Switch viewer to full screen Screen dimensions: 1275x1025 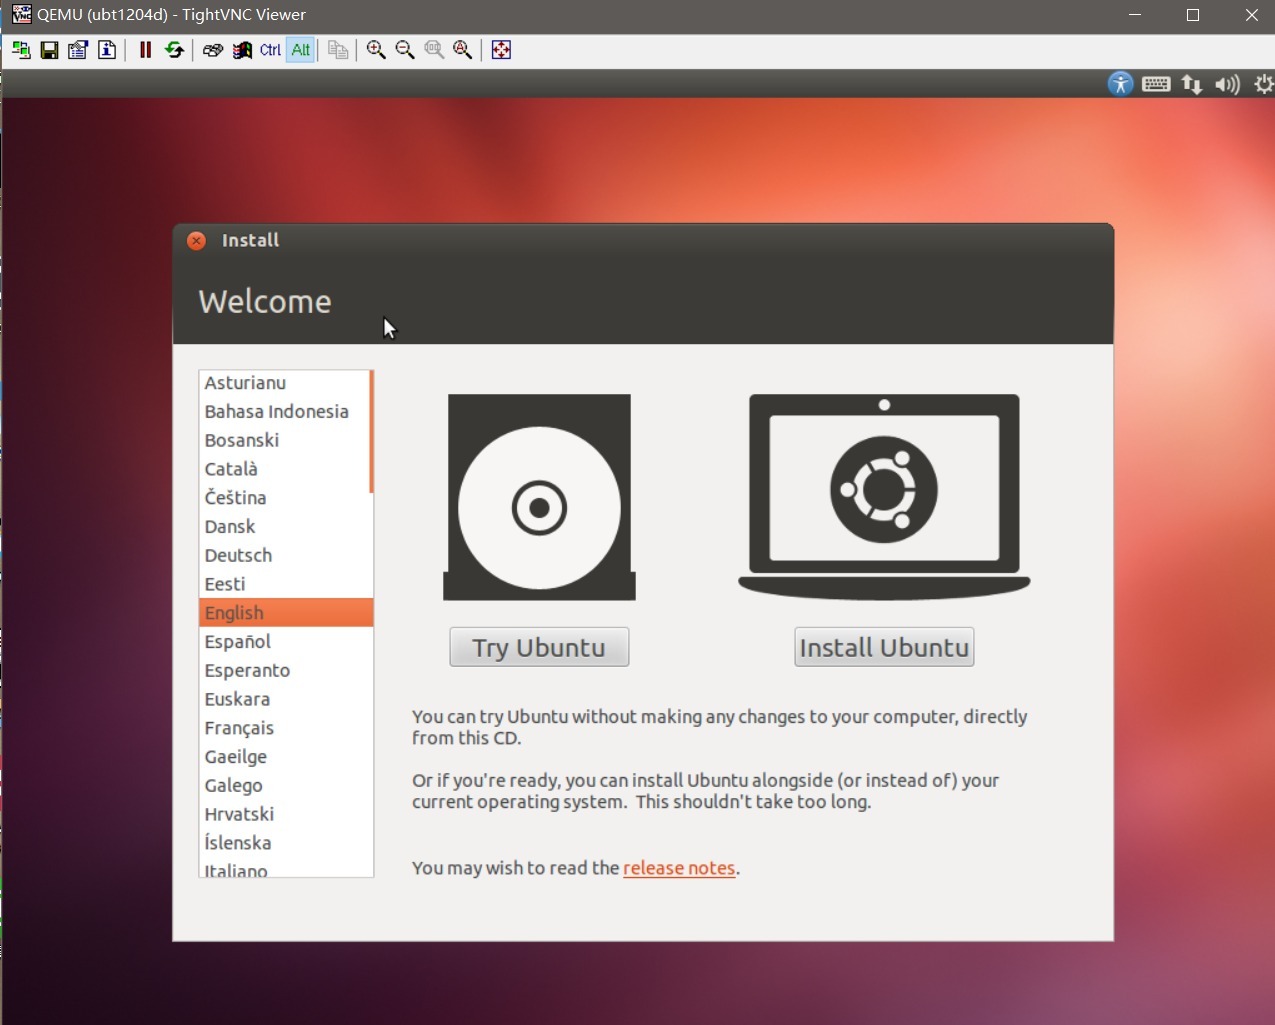coord(501,50)
